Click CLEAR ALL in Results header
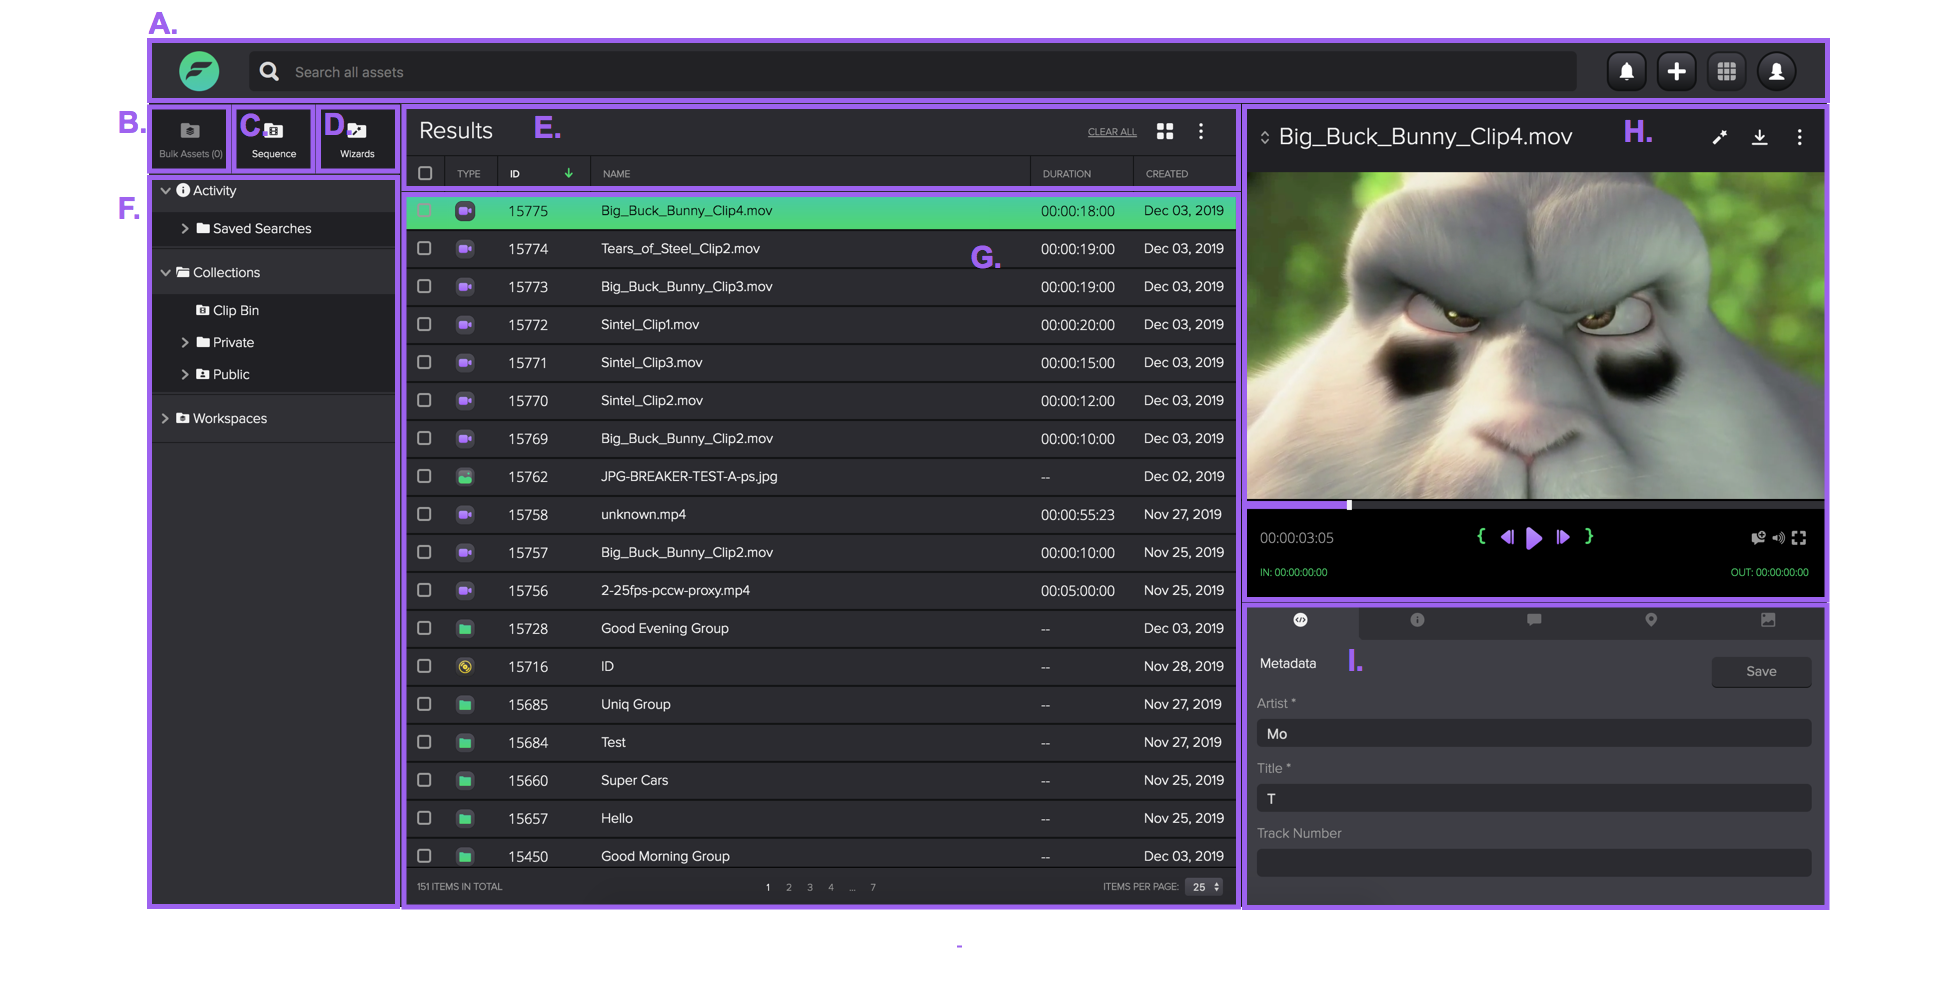This screenshot has height=981, width=1948. pyautogui.click(x=1111, y=131)
